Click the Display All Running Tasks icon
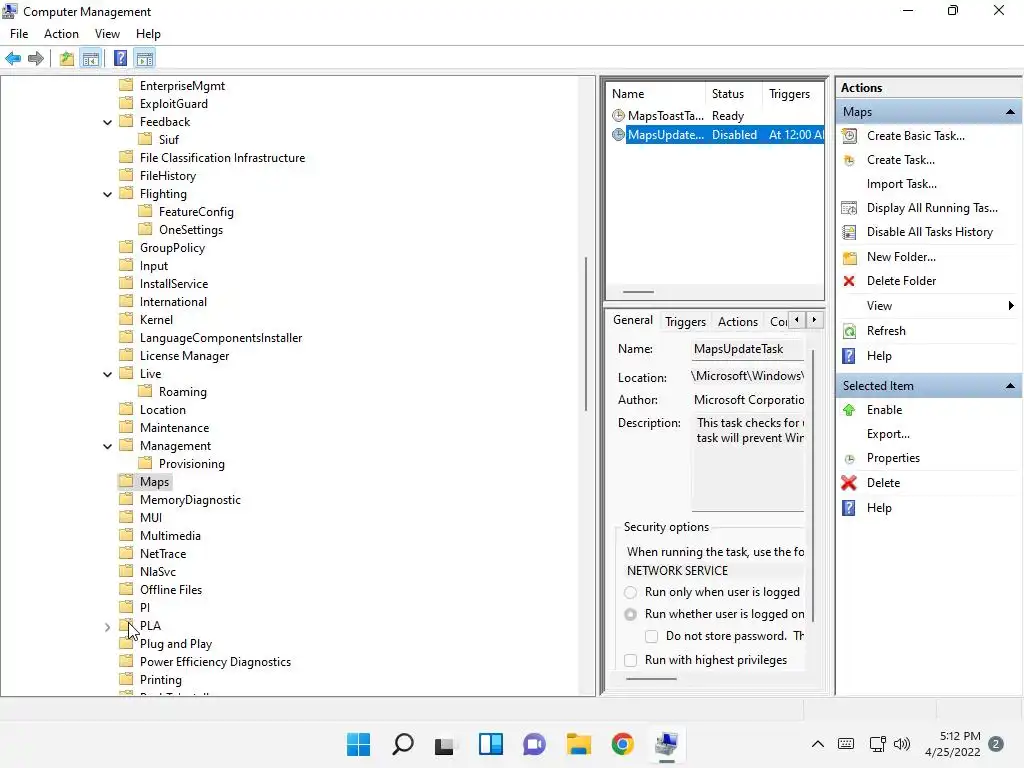The width and height of the screenshot is (1024, 768). pyautogui.click(x=849, y=208)
